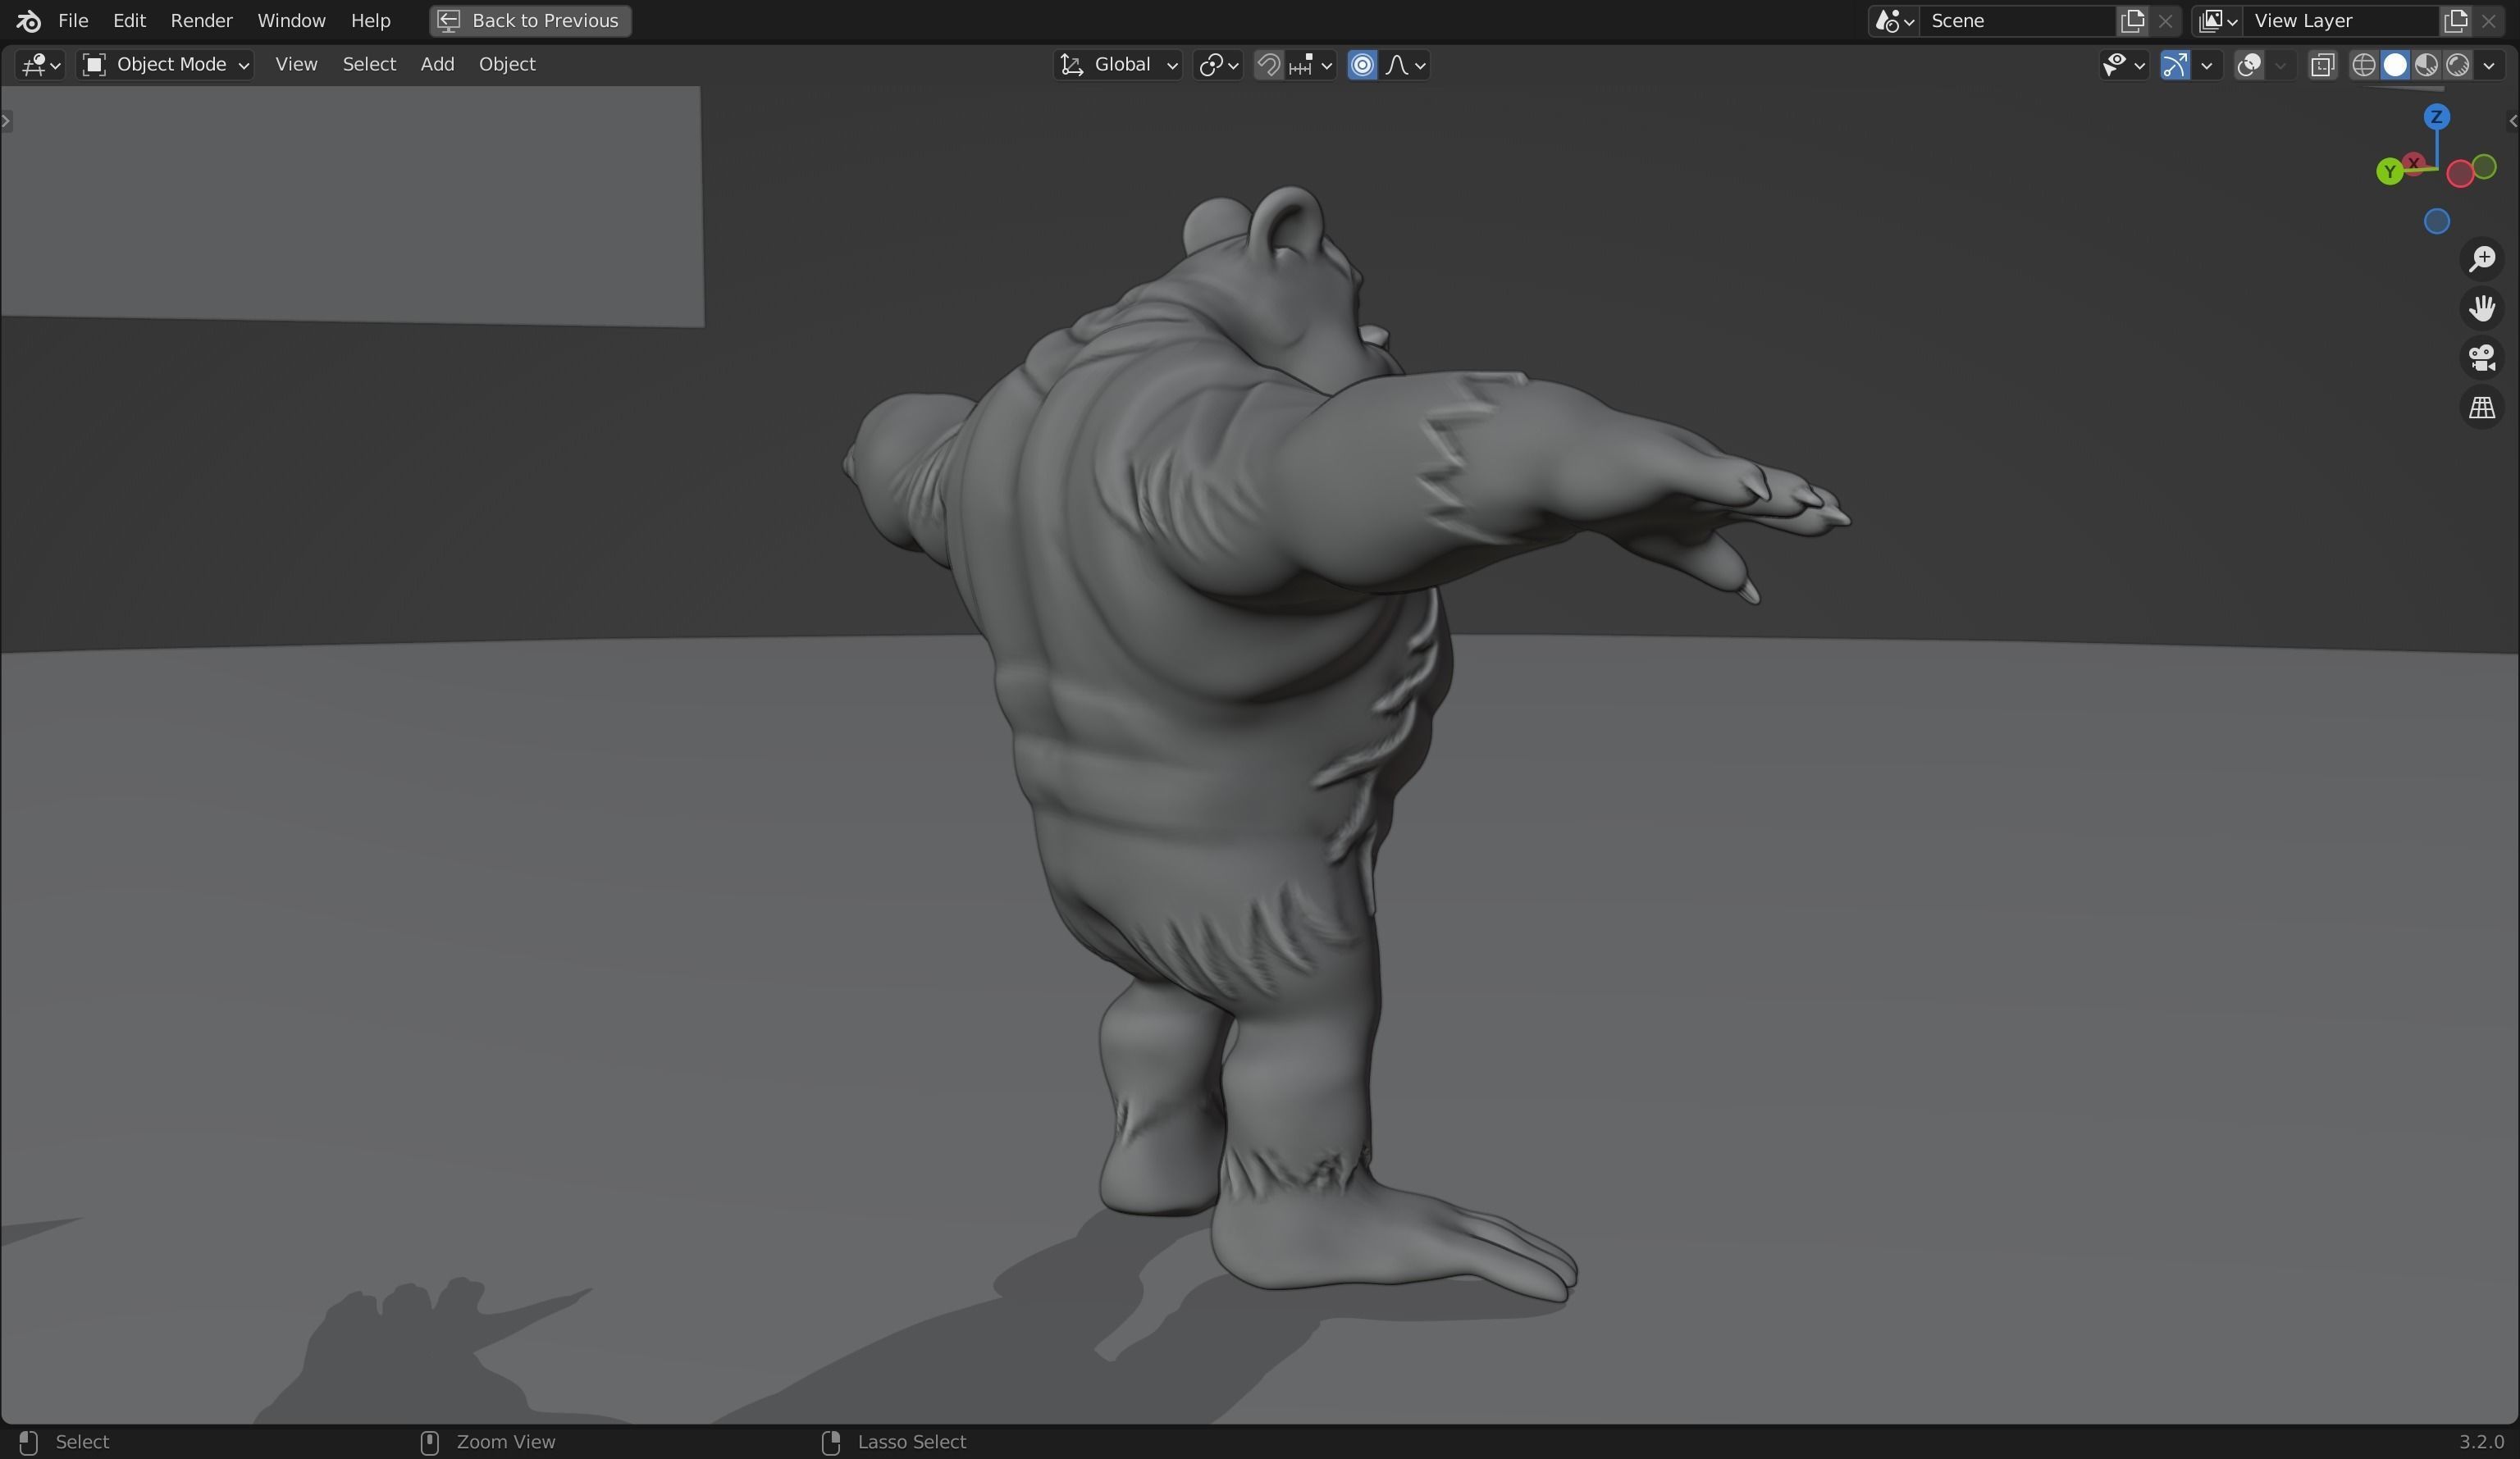The width and height of the screenshot is (2520, 1459).
Task: Switch to rendered shading
Action: point(2457,65)
